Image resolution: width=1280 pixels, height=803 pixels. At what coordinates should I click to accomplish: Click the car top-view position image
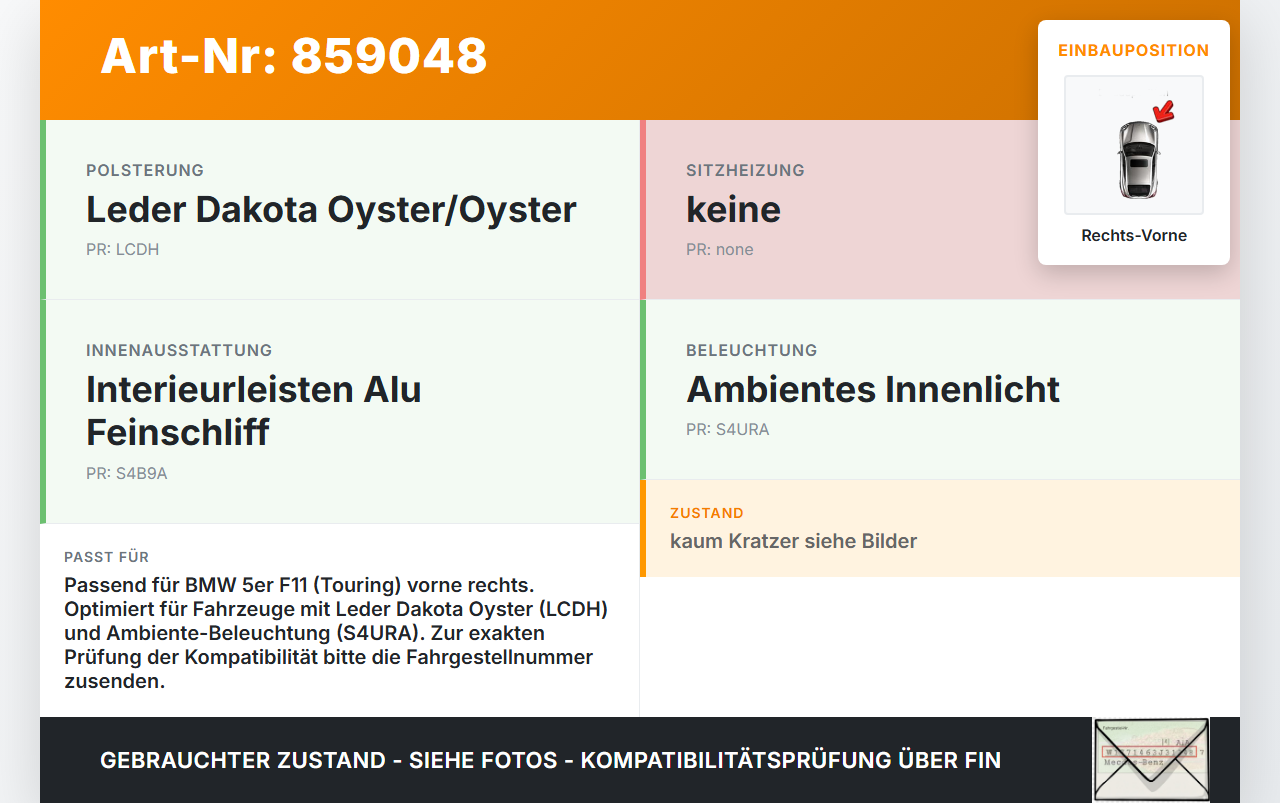[x=1134, y=145]
